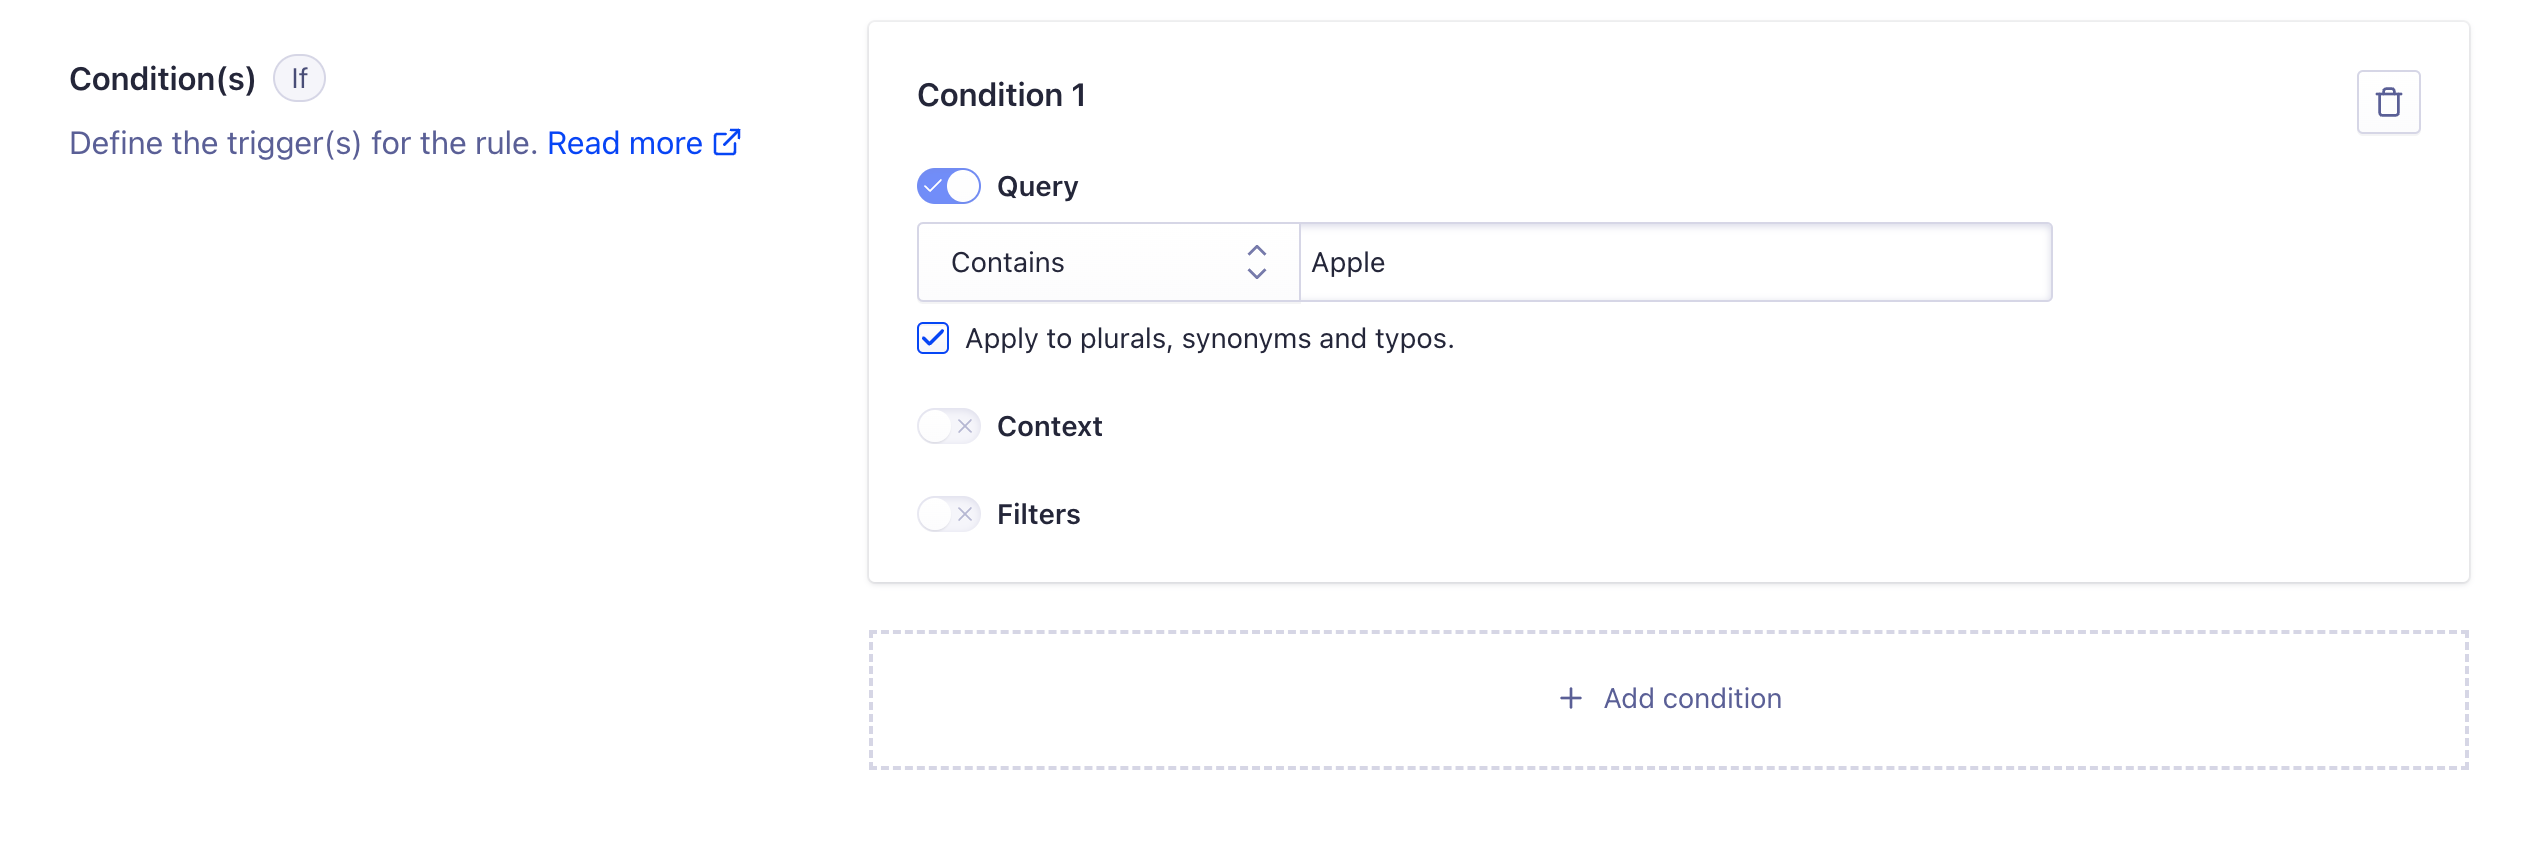Image resolution: width=2522 pixels, height=848 pixels.
Task: Click the Define the trigger(s) description text
Action: [x=304, y=143]
